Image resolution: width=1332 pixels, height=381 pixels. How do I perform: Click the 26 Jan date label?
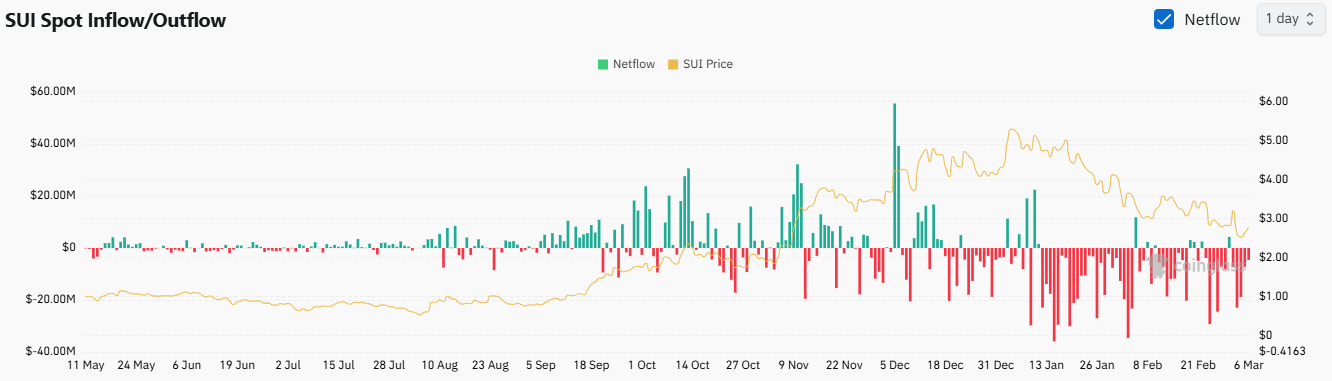[1098, 366]
